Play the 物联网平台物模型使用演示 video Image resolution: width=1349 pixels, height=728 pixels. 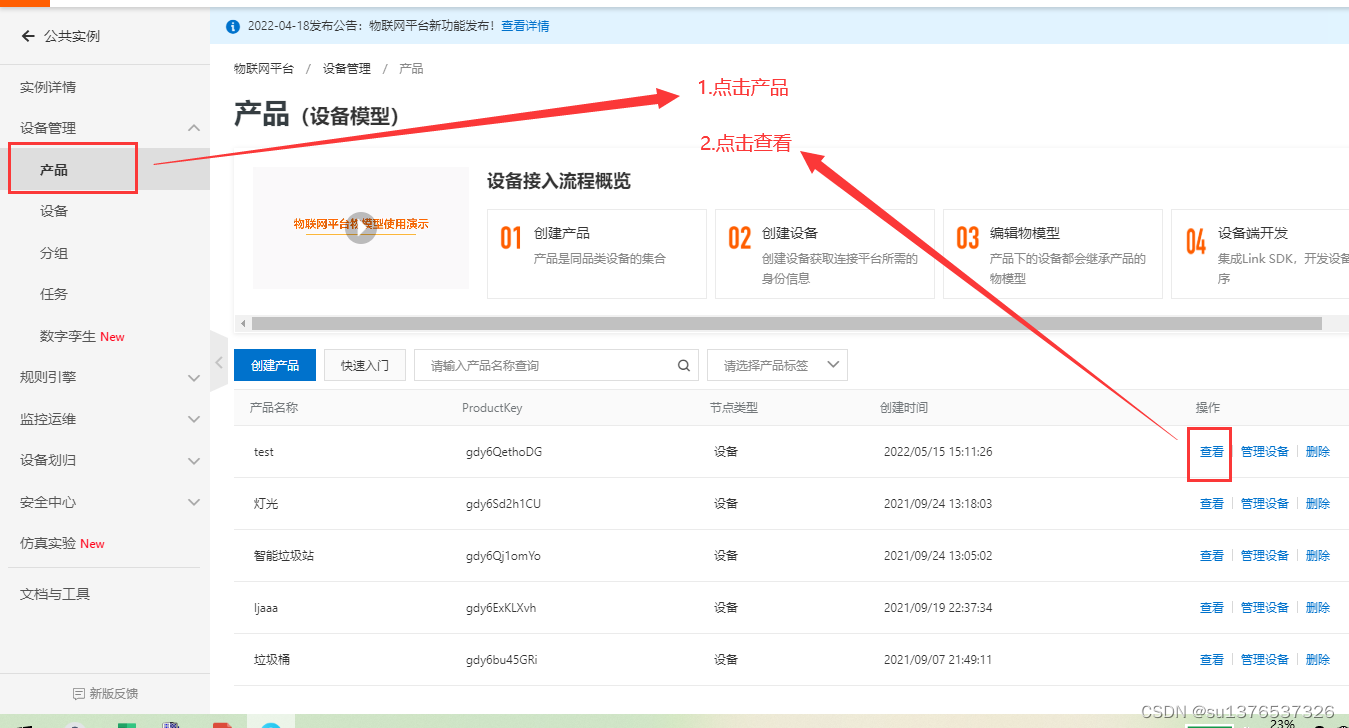(x=361, y=228)
